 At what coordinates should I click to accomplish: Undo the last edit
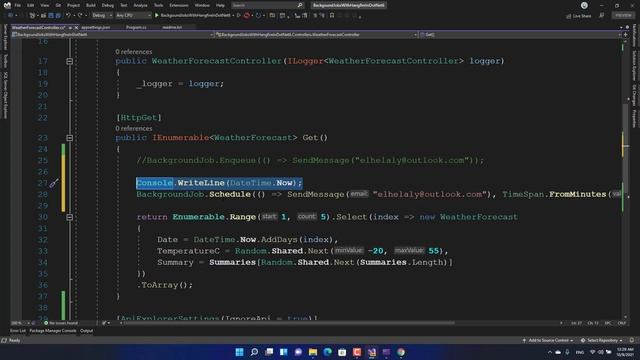[68, 16]
